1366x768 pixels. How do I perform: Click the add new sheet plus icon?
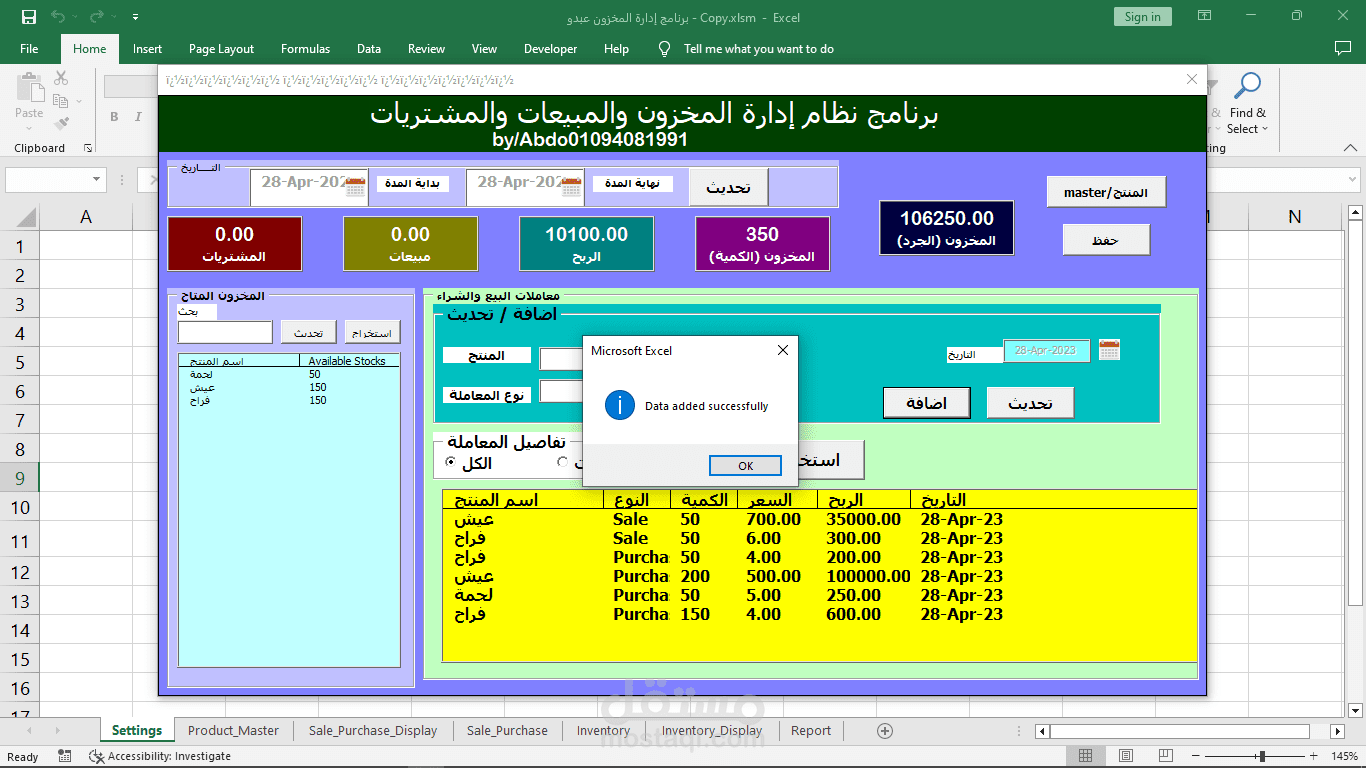coord(884,731)
